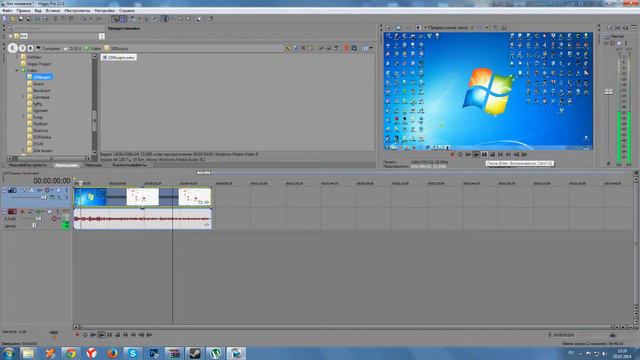
Task: Switch to the Медиафайлы проекта tab
Action: (x=28, y=165)
